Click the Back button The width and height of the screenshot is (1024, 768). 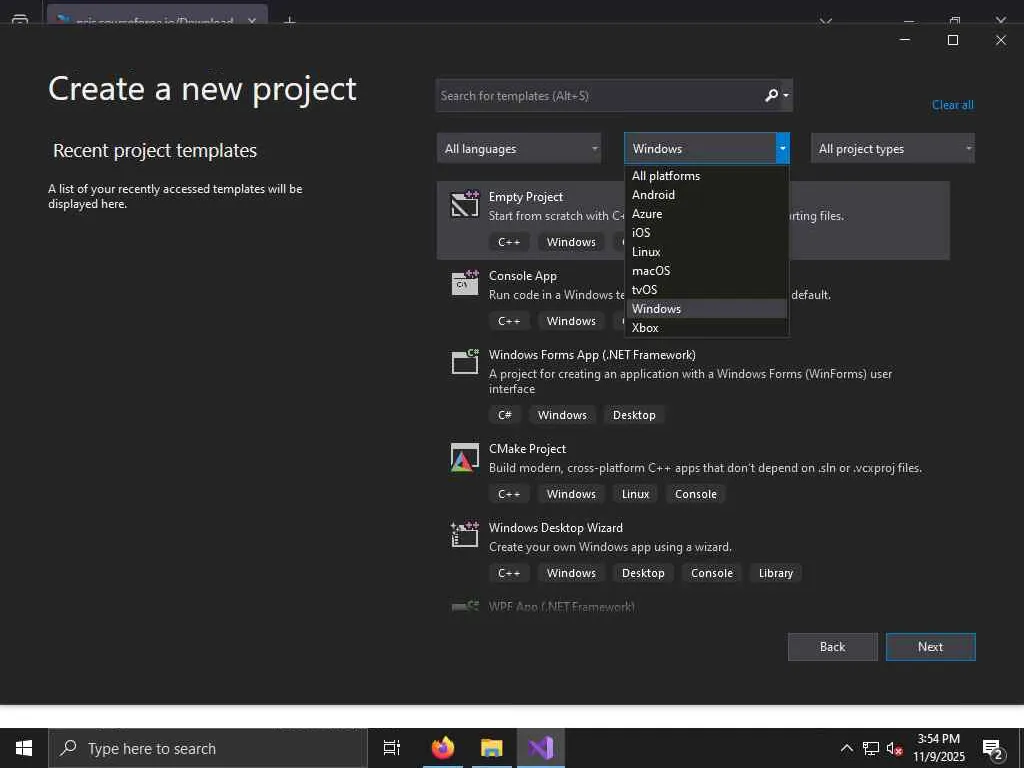click(833, 647)
